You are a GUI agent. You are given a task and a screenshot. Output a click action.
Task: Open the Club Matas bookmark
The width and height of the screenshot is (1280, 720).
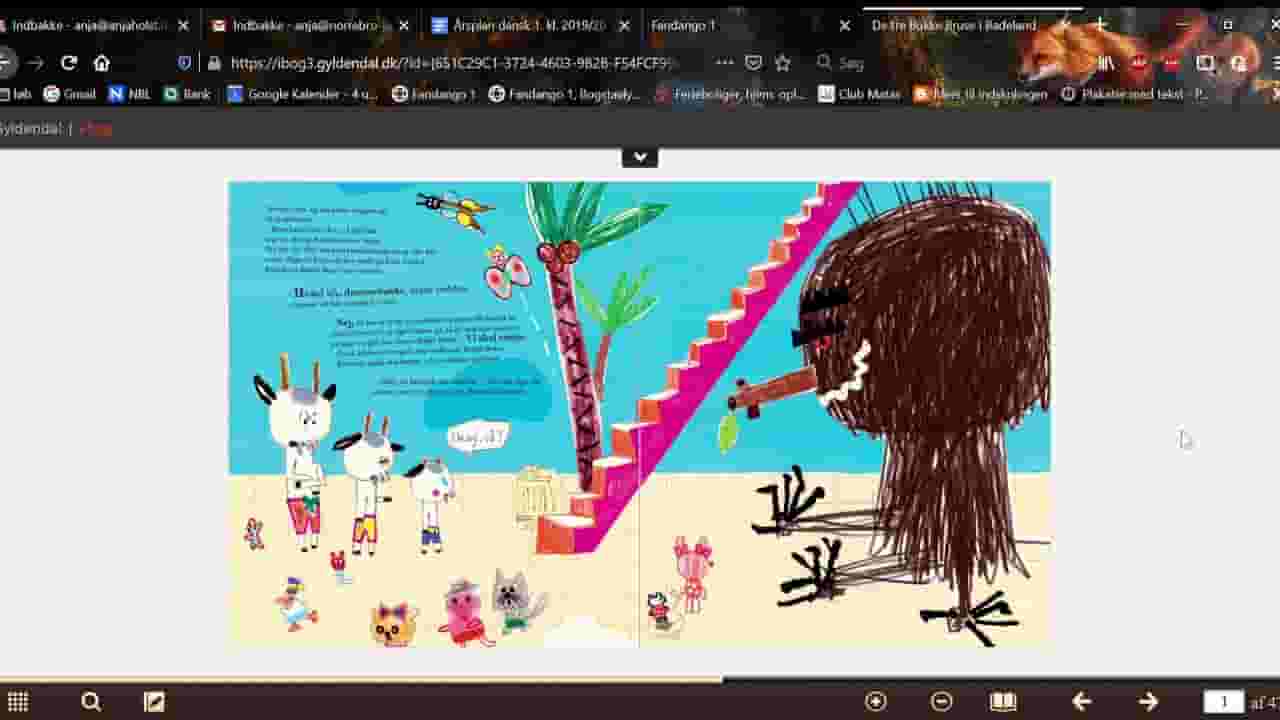859,94
